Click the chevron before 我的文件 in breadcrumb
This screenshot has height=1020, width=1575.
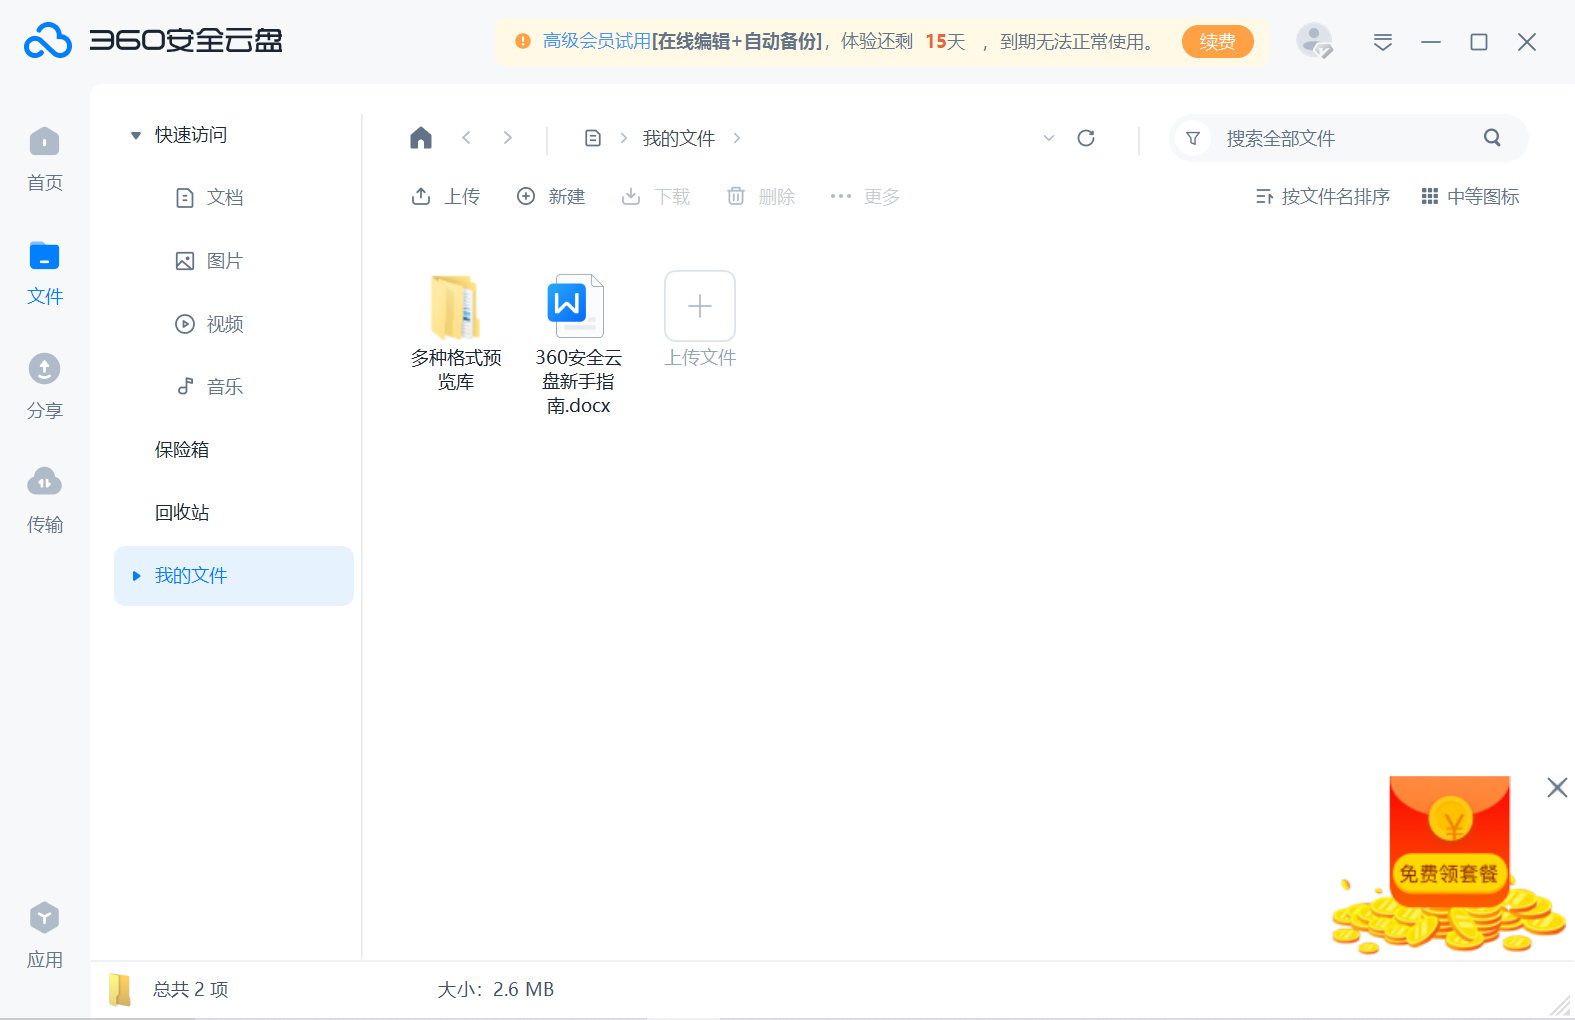click(x=624, y=138)
